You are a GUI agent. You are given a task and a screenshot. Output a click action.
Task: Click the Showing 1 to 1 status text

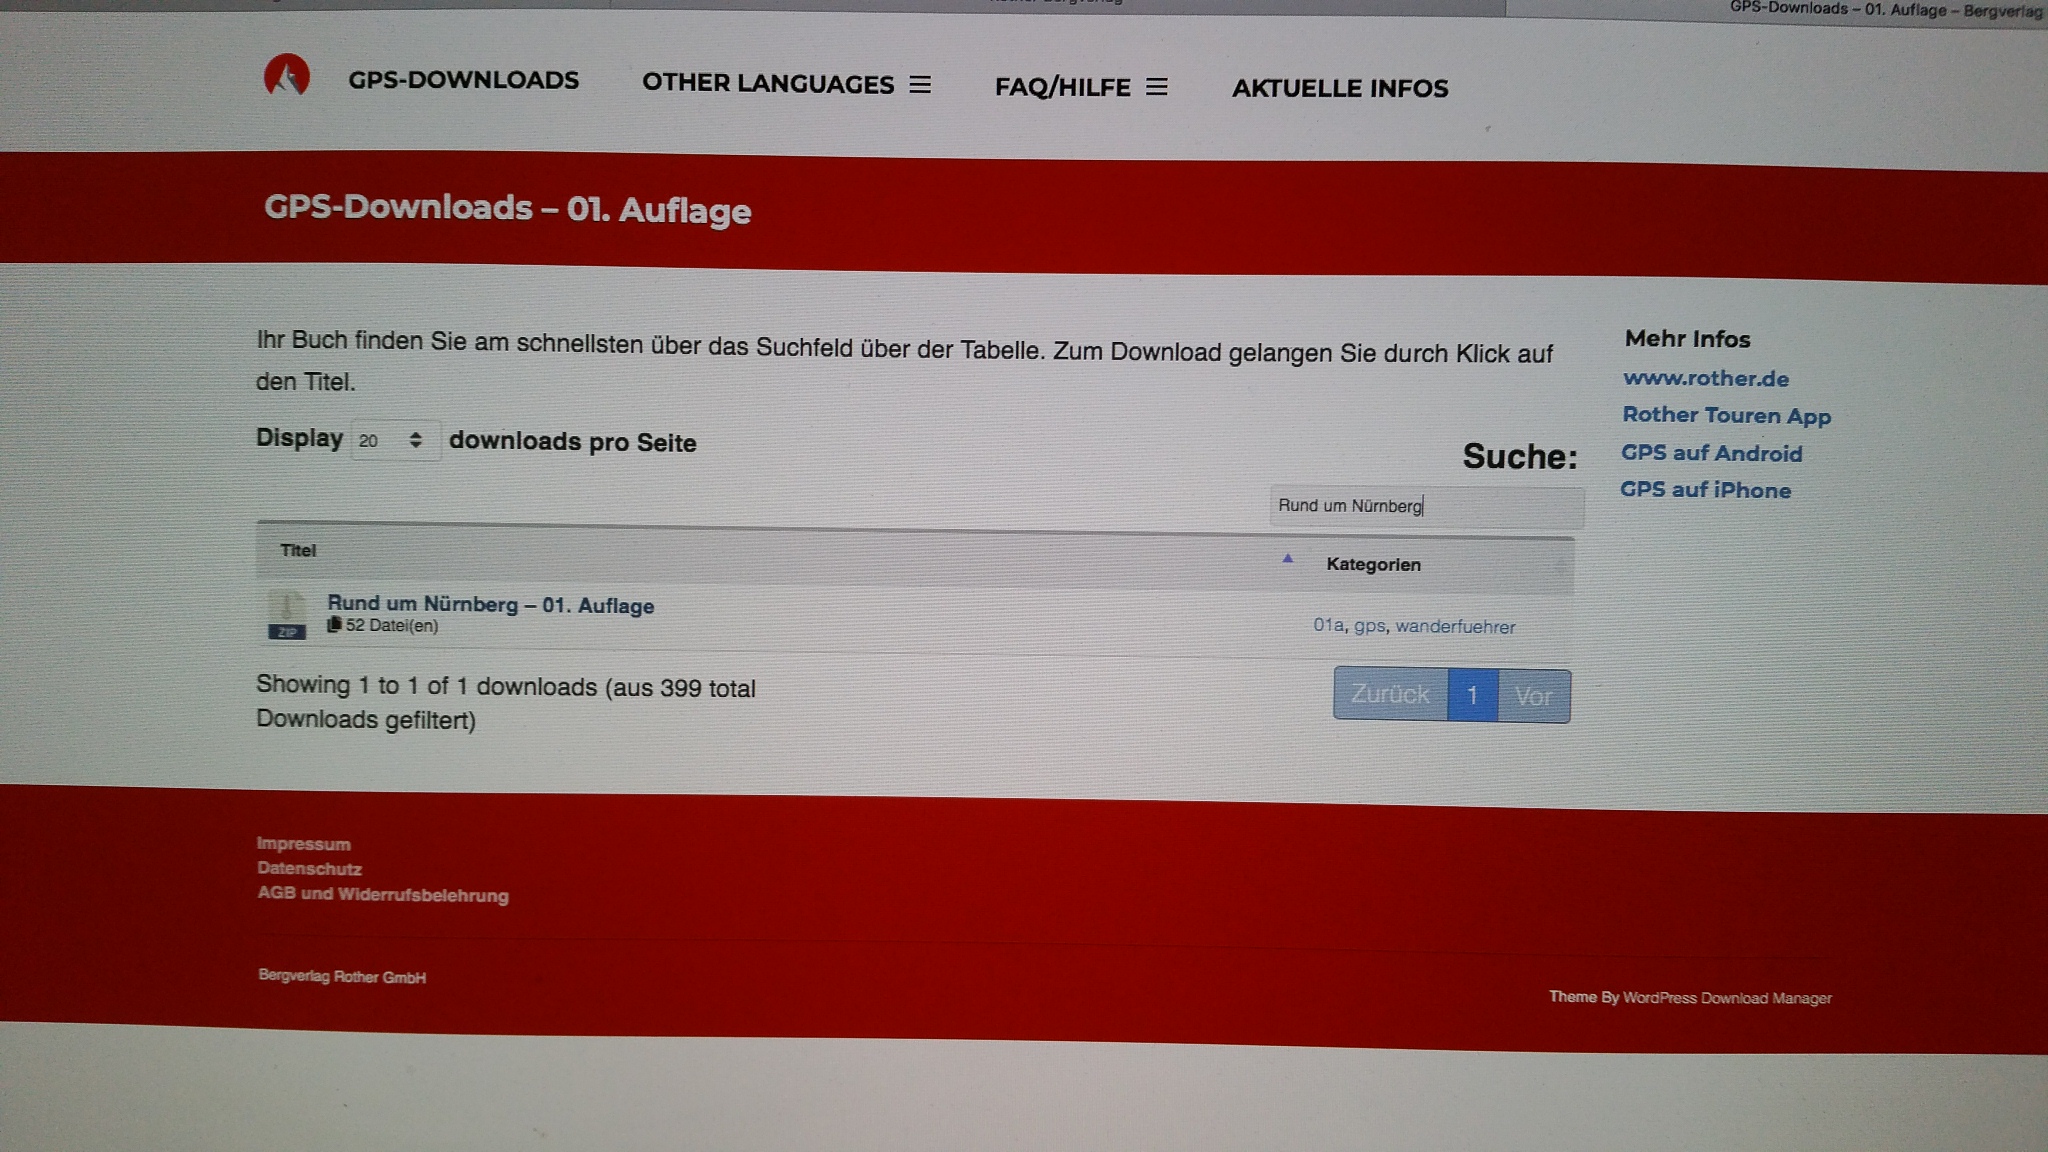[505, 702]
